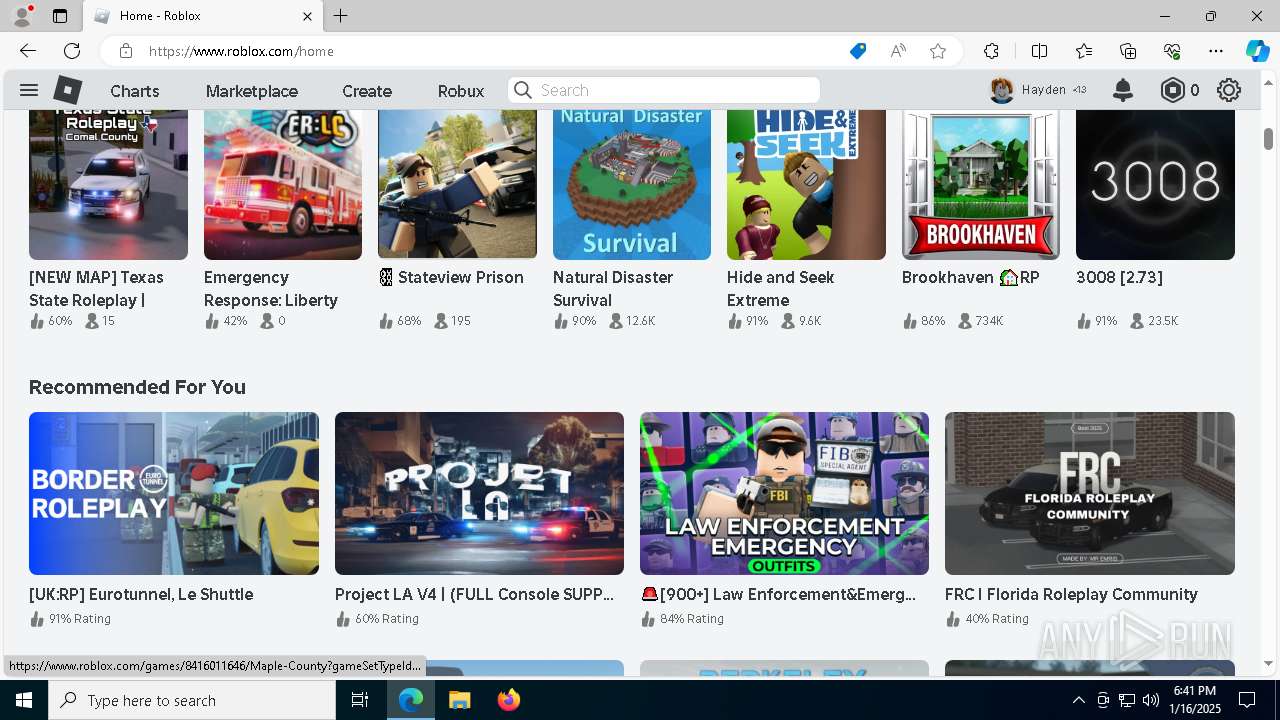Viewport: 1280px width, 720px height.
Task: Click 'Natural Disaster Survival' title link
Action: tap(613, 288)
